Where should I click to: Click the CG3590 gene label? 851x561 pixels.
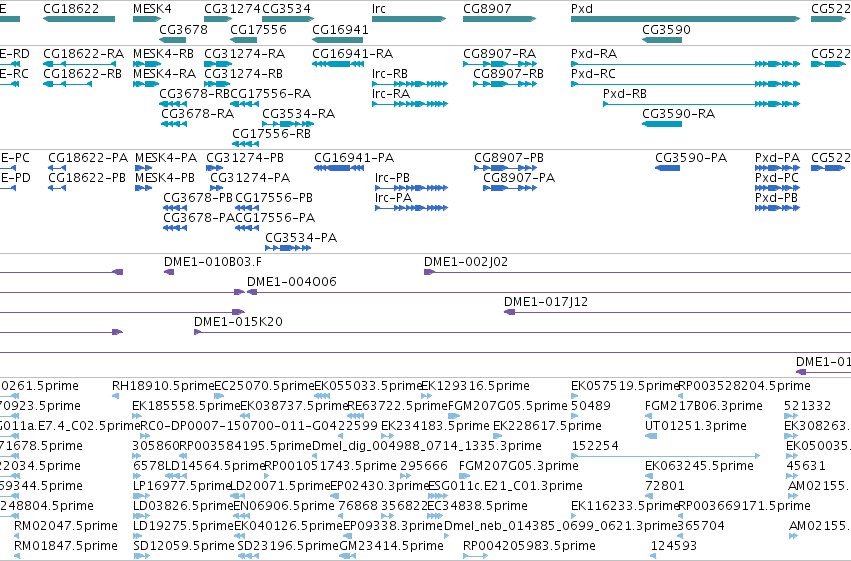tap(666, 29)
